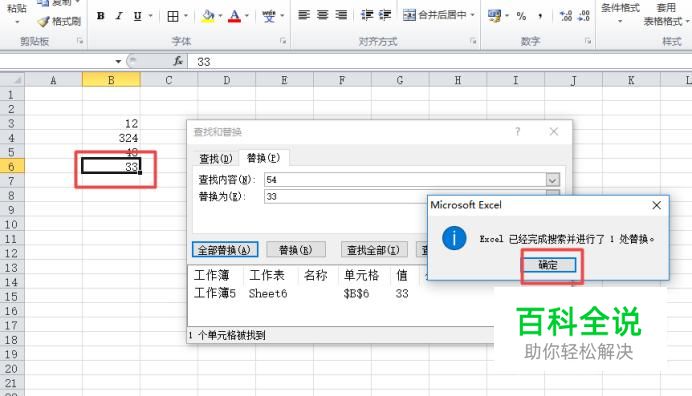Click the fx insert function icon
Viewport: 692px width, 396px height.
(178, 61)
